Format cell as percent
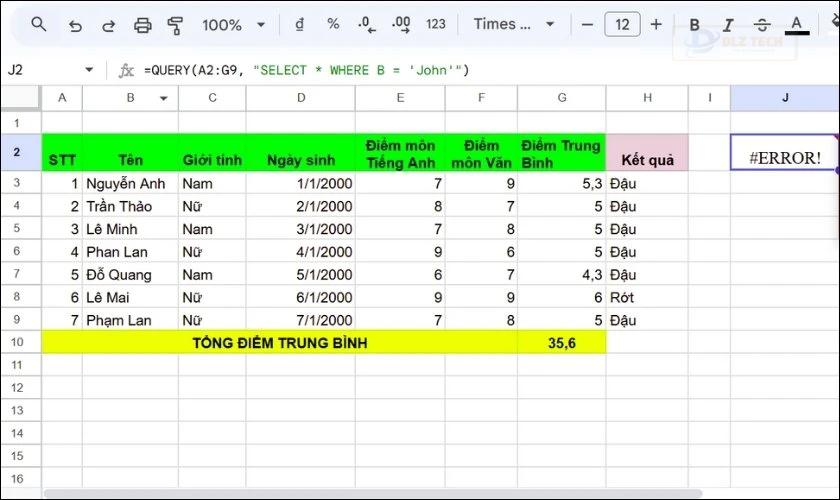Image resolution: width=840 pixels, height=500 pixels. pos(333,24)
